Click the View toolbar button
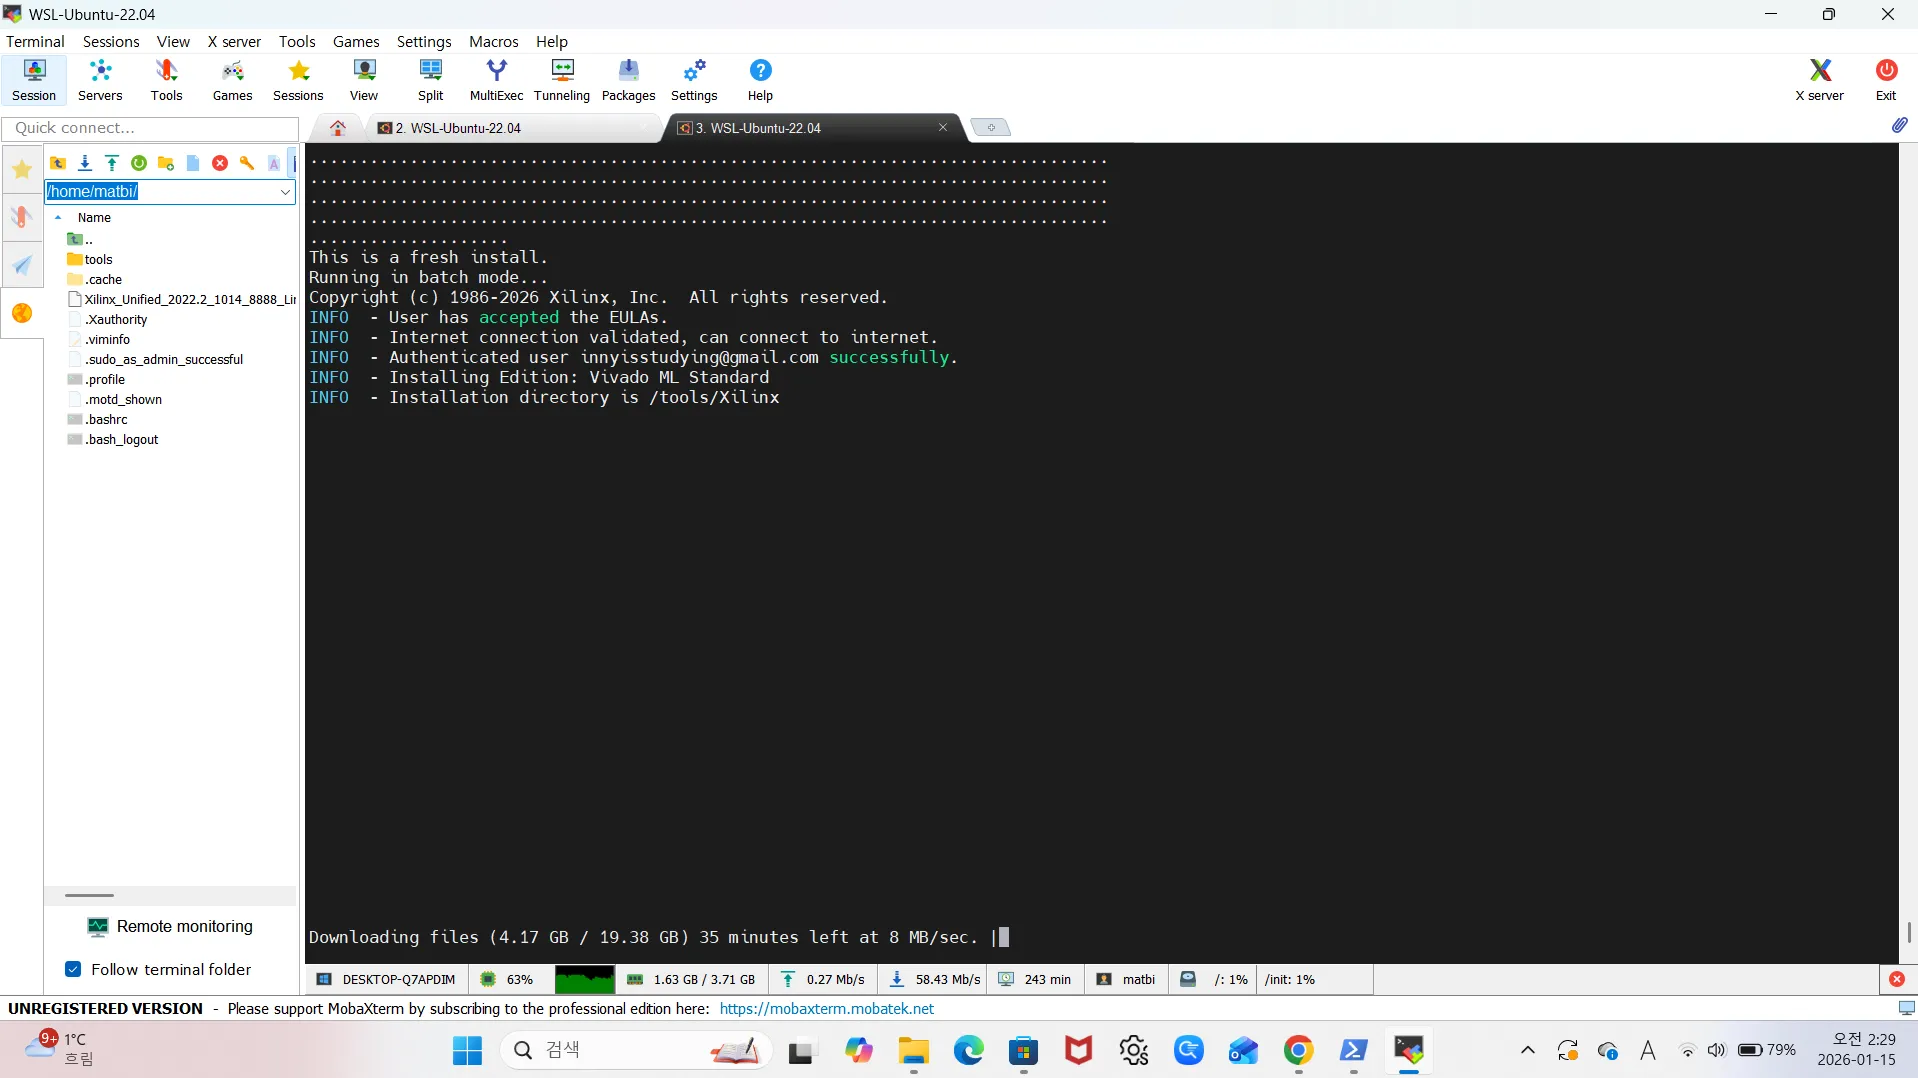Viewport: 1918px width, 1078px height. coord(364,80)
